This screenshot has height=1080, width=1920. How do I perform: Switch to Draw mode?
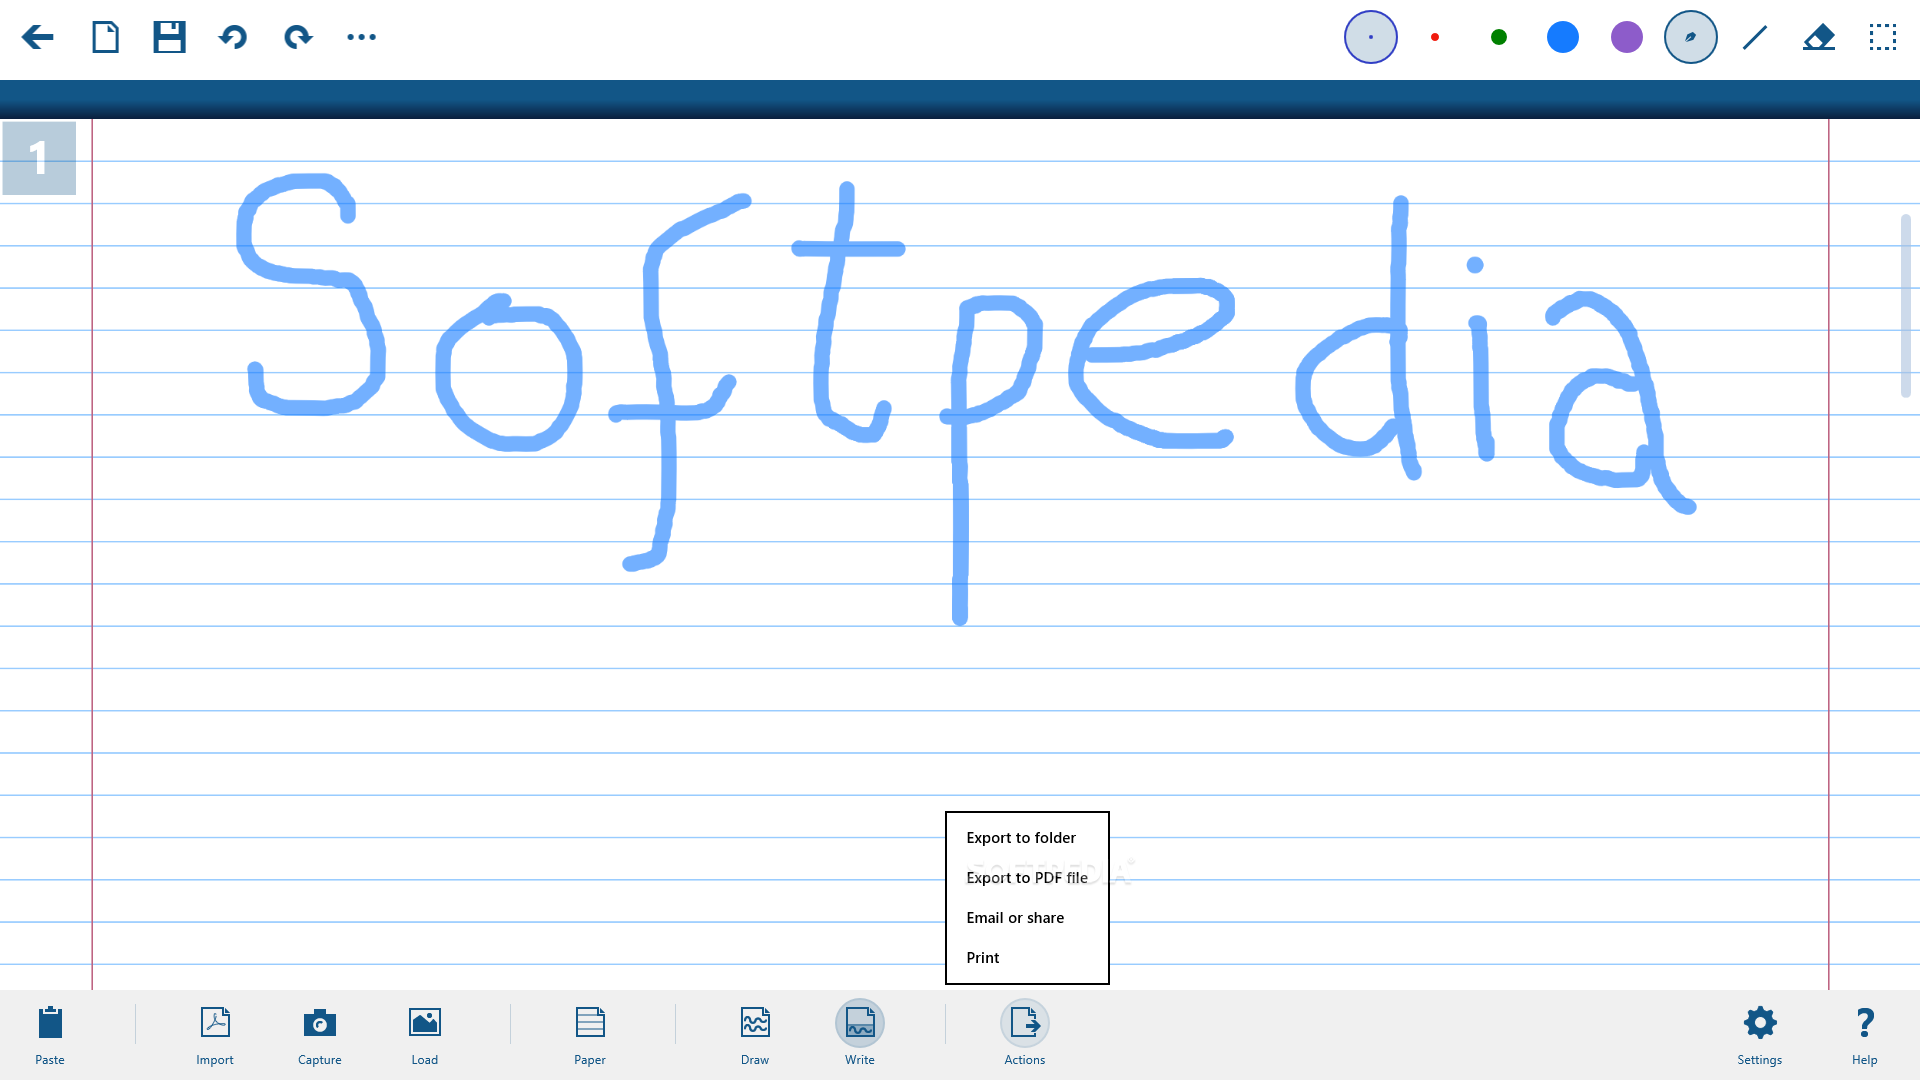[x=755, y=1035]
